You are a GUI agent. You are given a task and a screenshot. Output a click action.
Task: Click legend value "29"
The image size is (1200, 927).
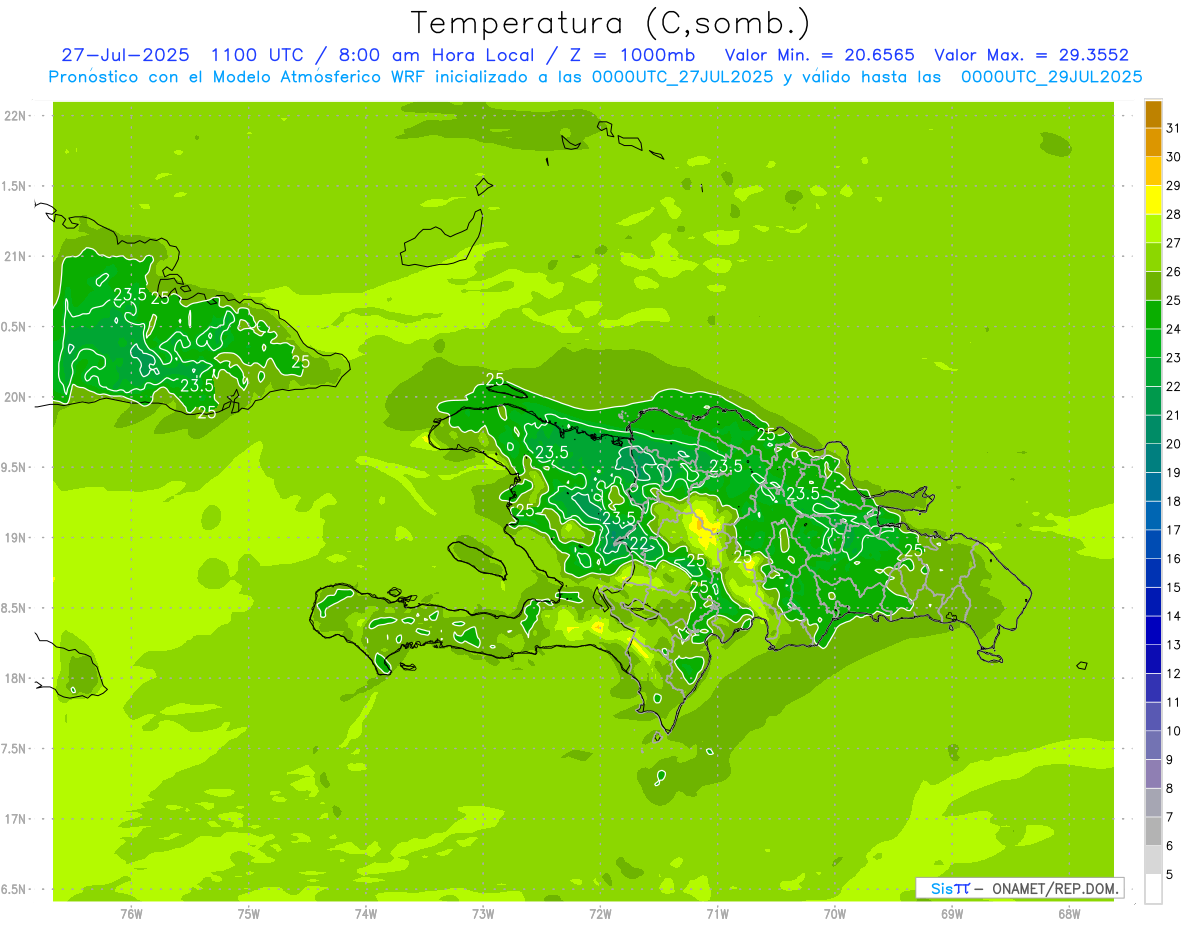pos(1173,186)
